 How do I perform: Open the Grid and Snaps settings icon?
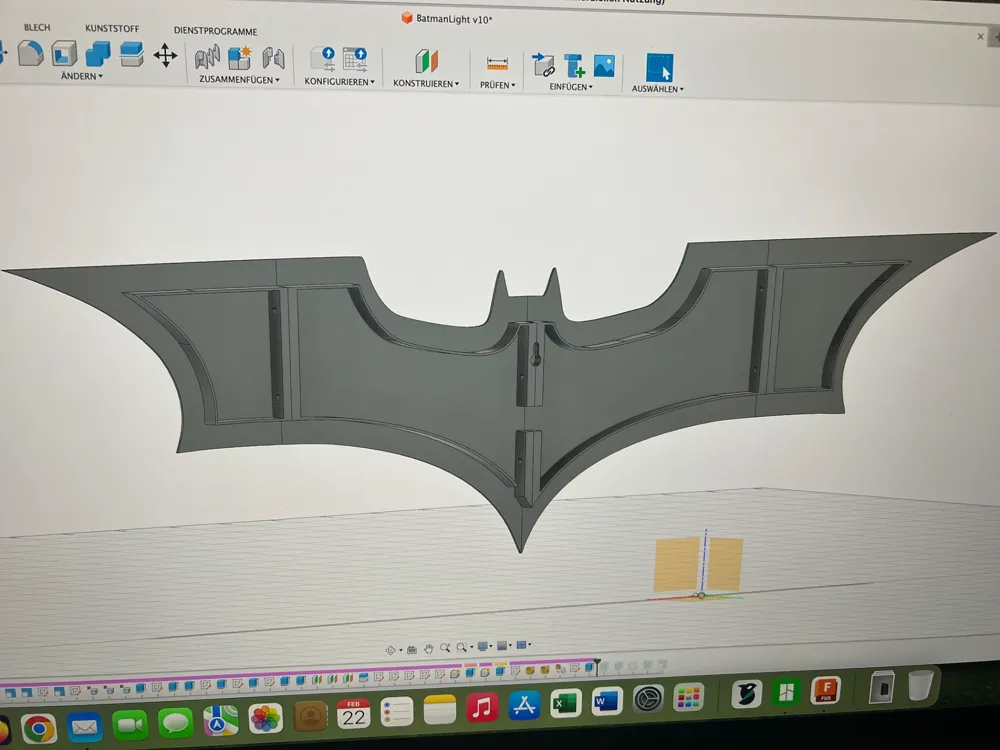click(502, 646)
